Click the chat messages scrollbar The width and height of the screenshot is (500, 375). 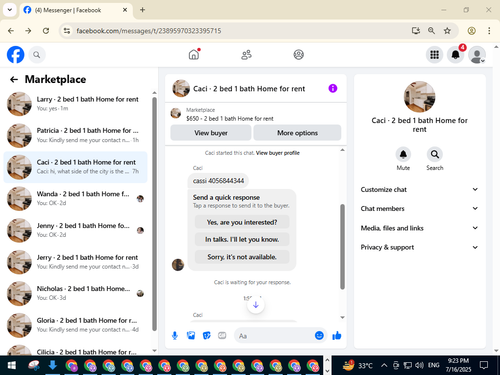pyautogui.click(x=342, y=246)
